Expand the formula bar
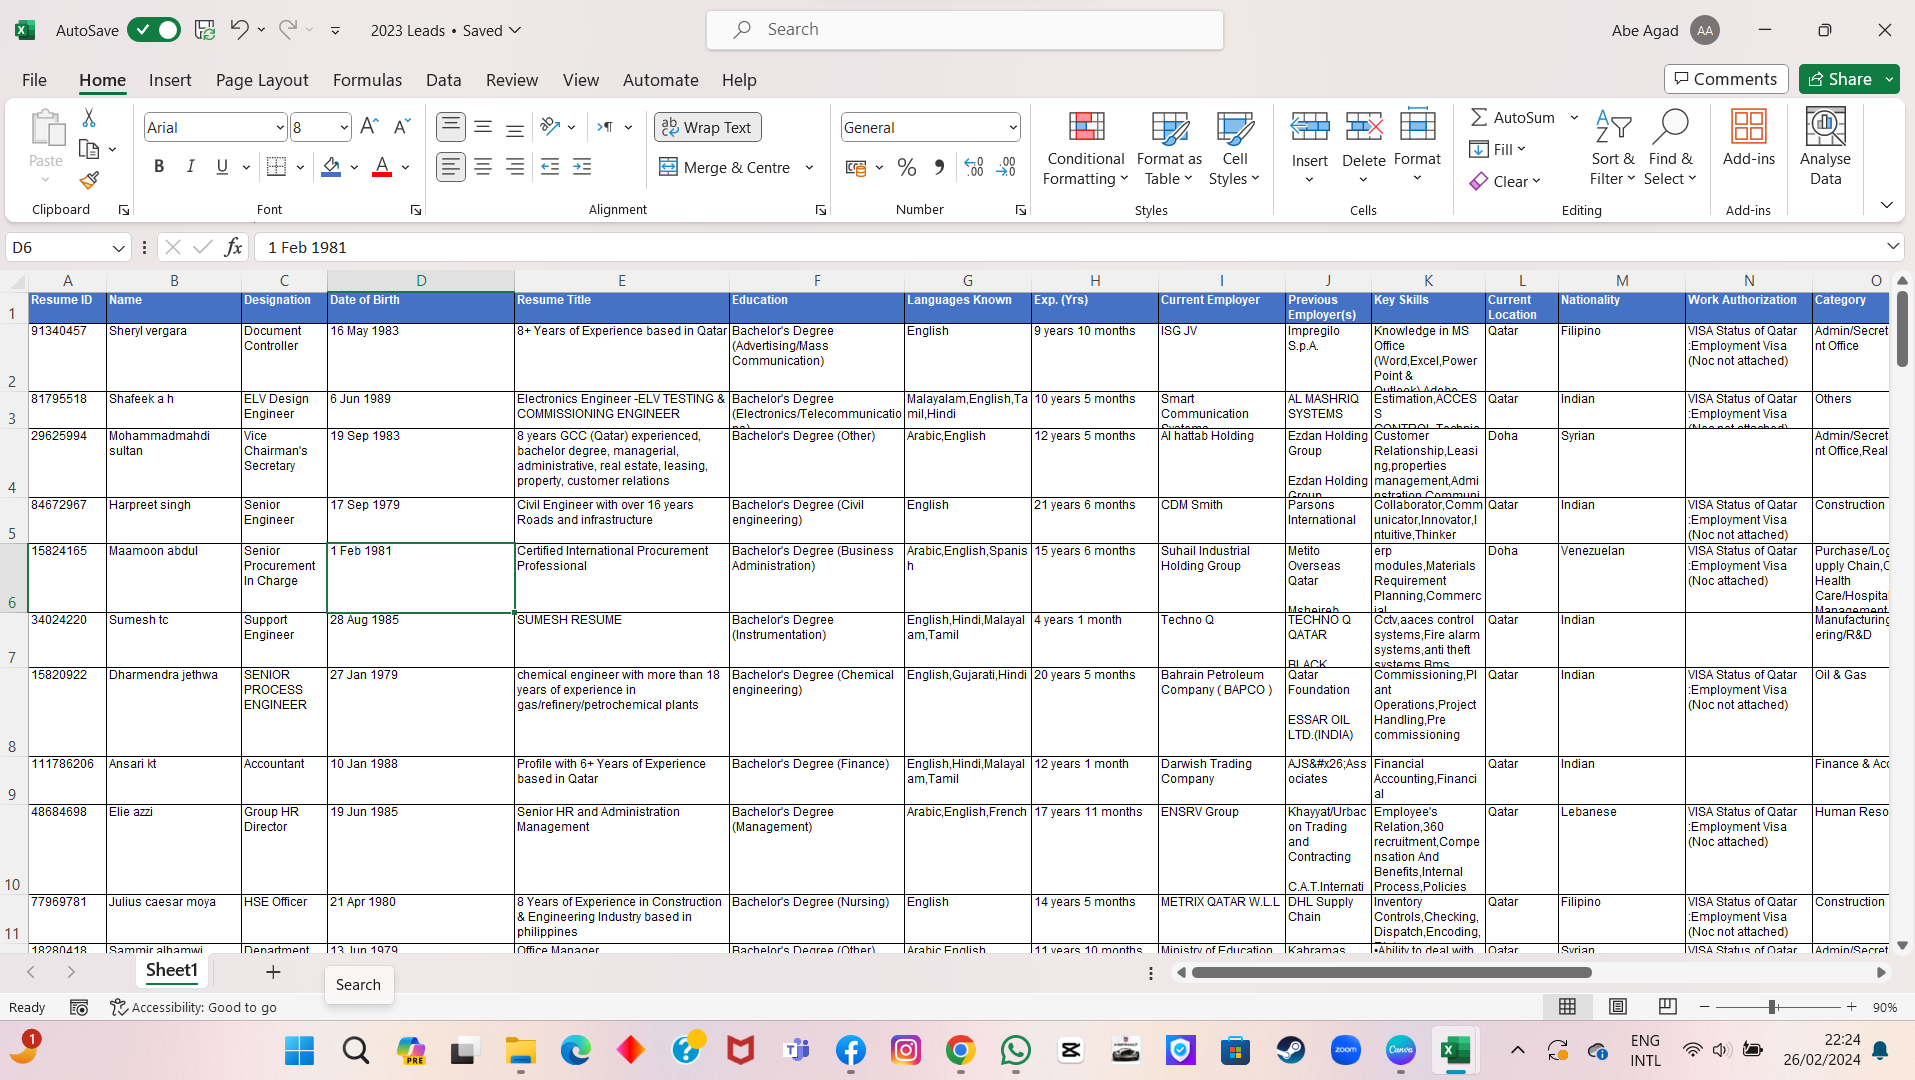The height and width of the screenshot is (1080, 1915). point(1892,246)
